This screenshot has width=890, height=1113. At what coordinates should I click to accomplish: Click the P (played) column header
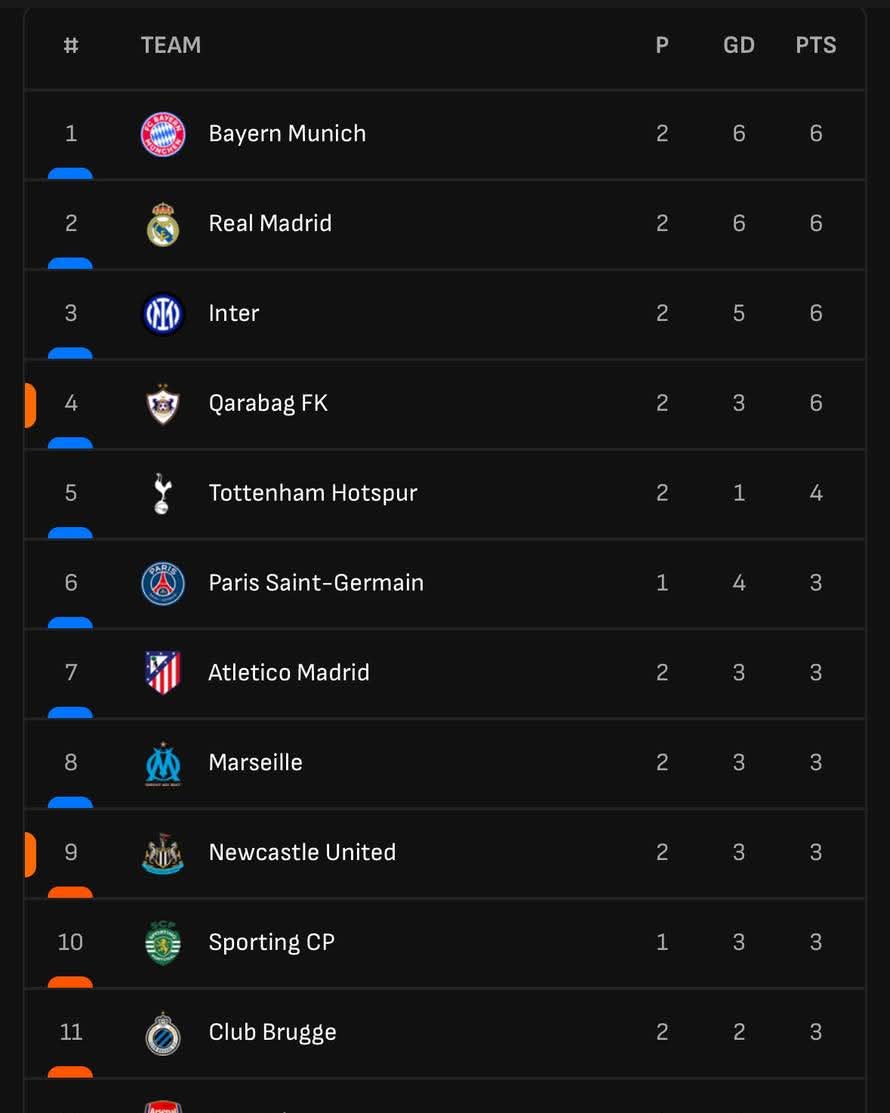(662, 45)
